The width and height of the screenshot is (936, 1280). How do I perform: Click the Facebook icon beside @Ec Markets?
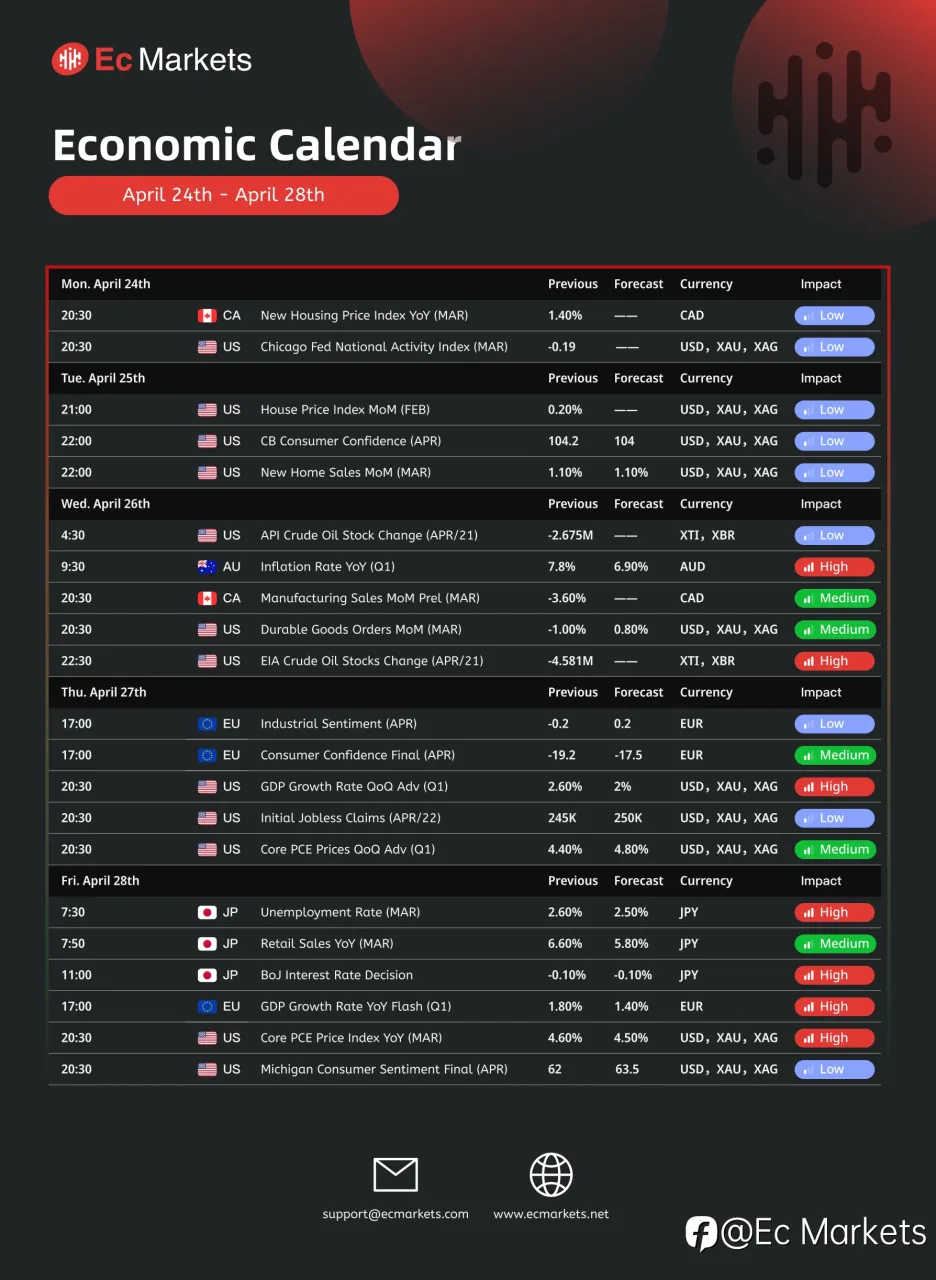(x=701, y=1233)
